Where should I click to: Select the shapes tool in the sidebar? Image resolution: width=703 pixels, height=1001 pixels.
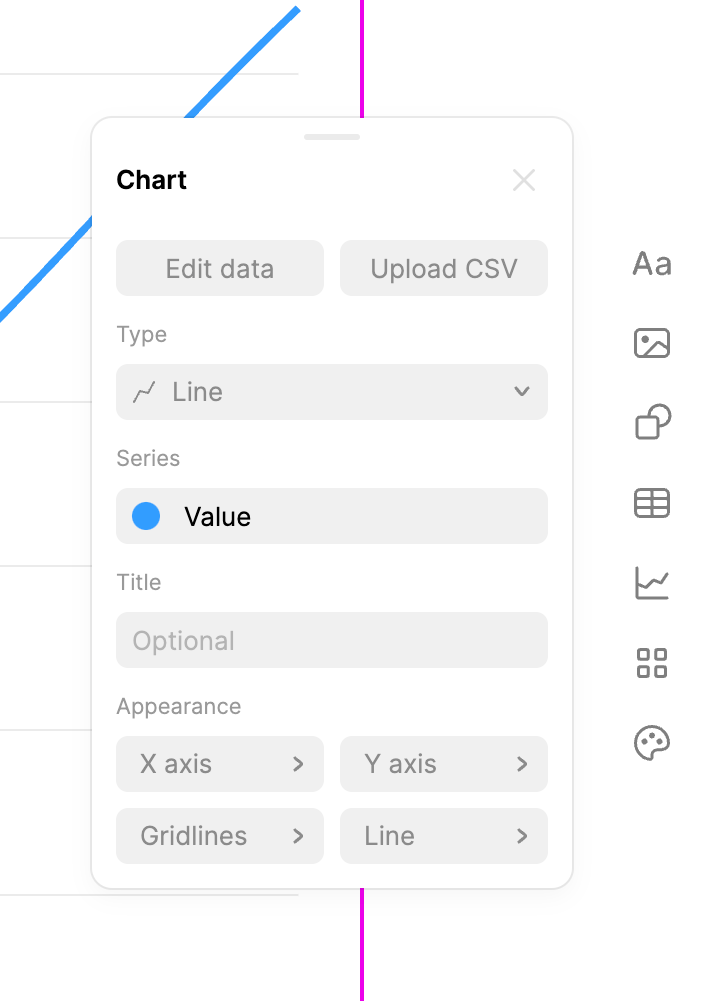[651, 422]
